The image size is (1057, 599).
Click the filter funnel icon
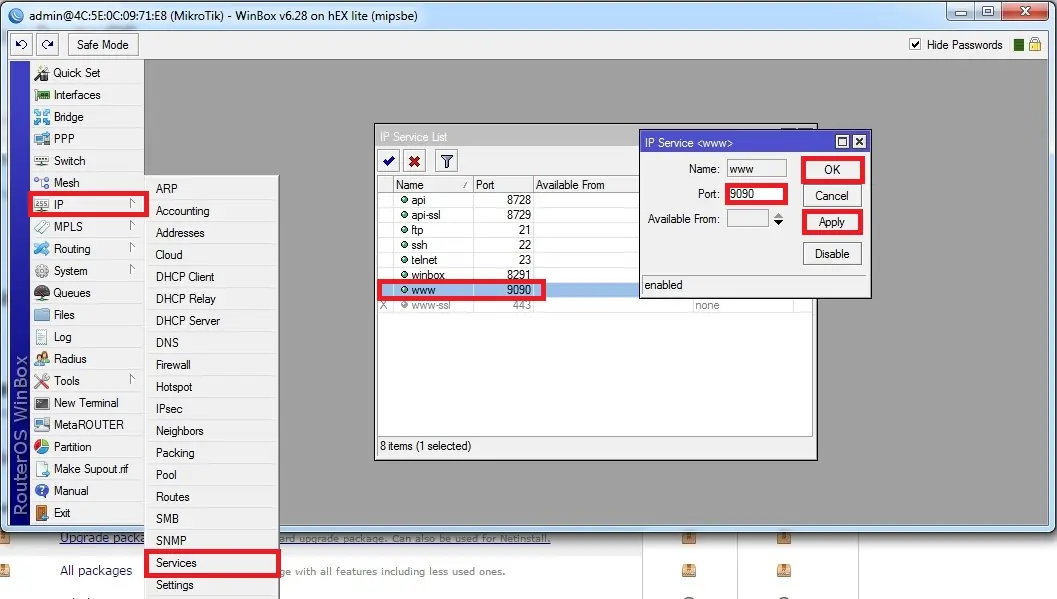coord(446,161)
